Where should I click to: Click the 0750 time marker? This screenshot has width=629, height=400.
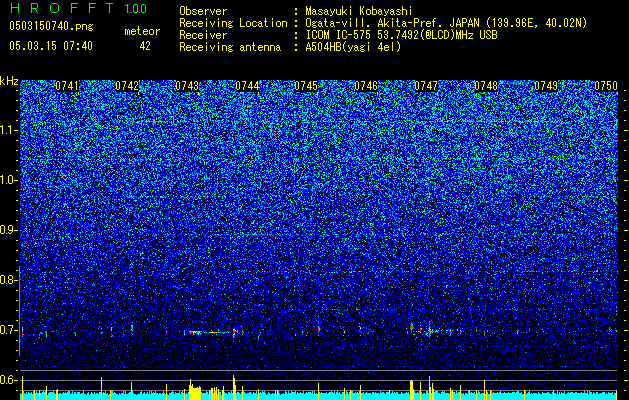[x=606, y=86]
